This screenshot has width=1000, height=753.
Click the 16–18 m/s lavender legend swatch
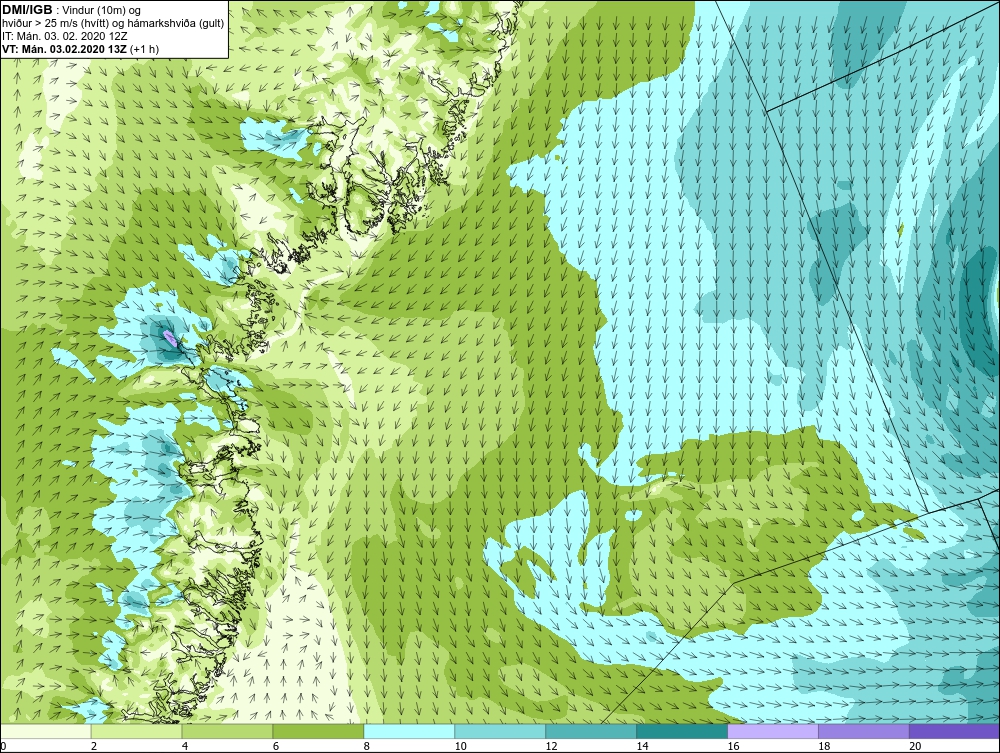pos(772,731)
